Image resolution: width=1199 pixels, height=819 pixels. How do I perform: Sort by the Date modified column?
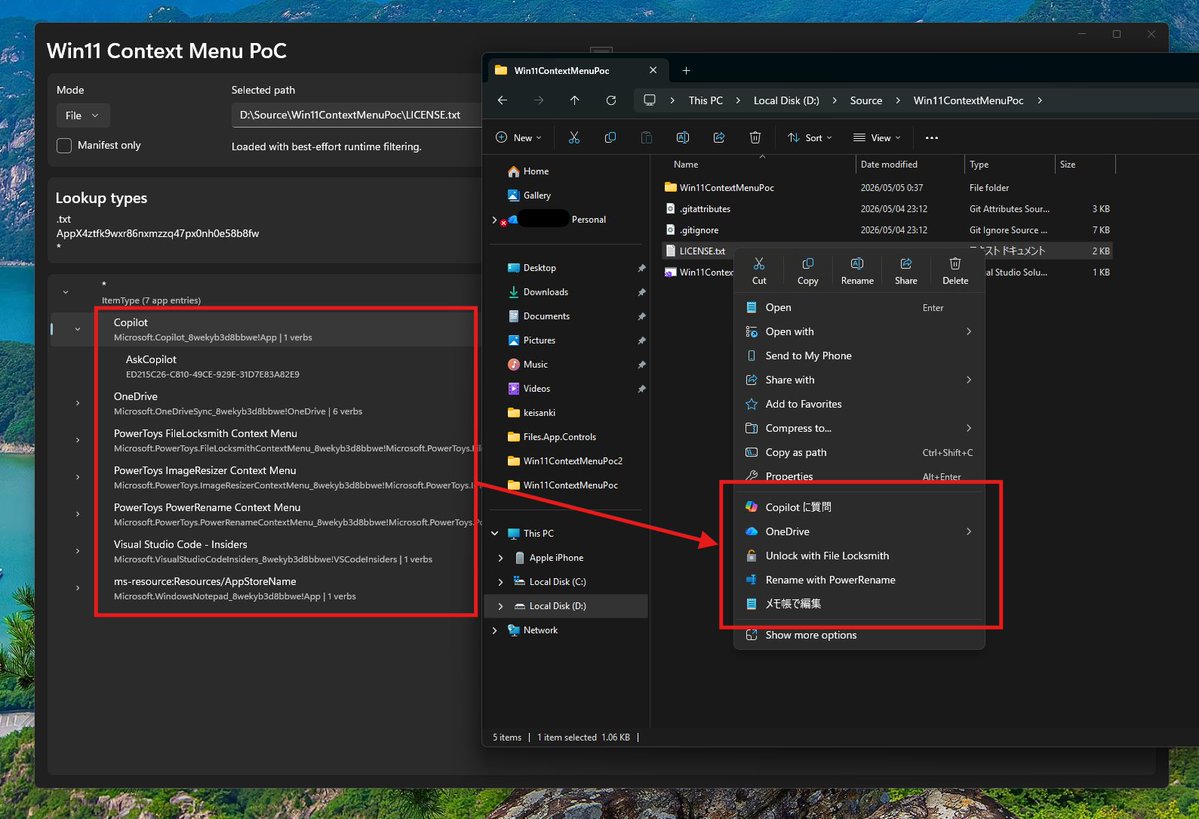click(908, 164)
